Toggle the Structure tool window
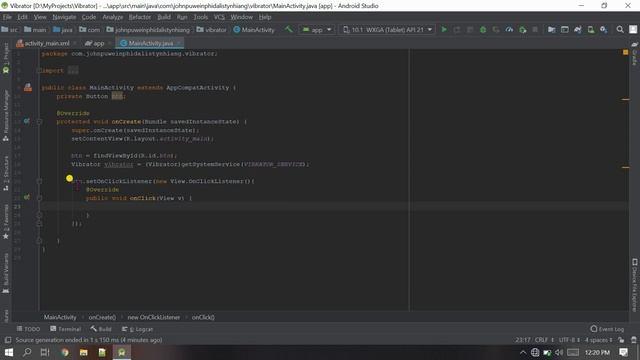 point(6,173)
